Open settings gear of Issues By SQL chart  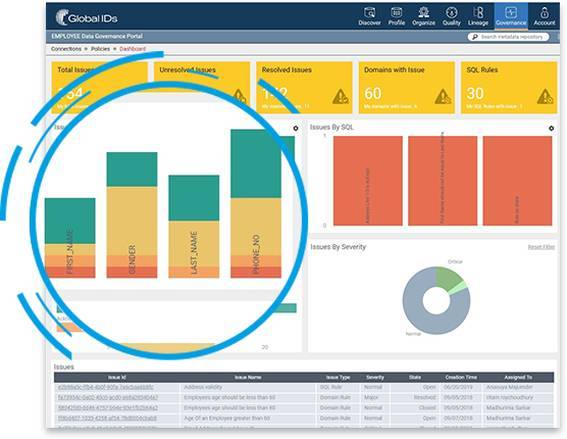click(x=551, y=128)
